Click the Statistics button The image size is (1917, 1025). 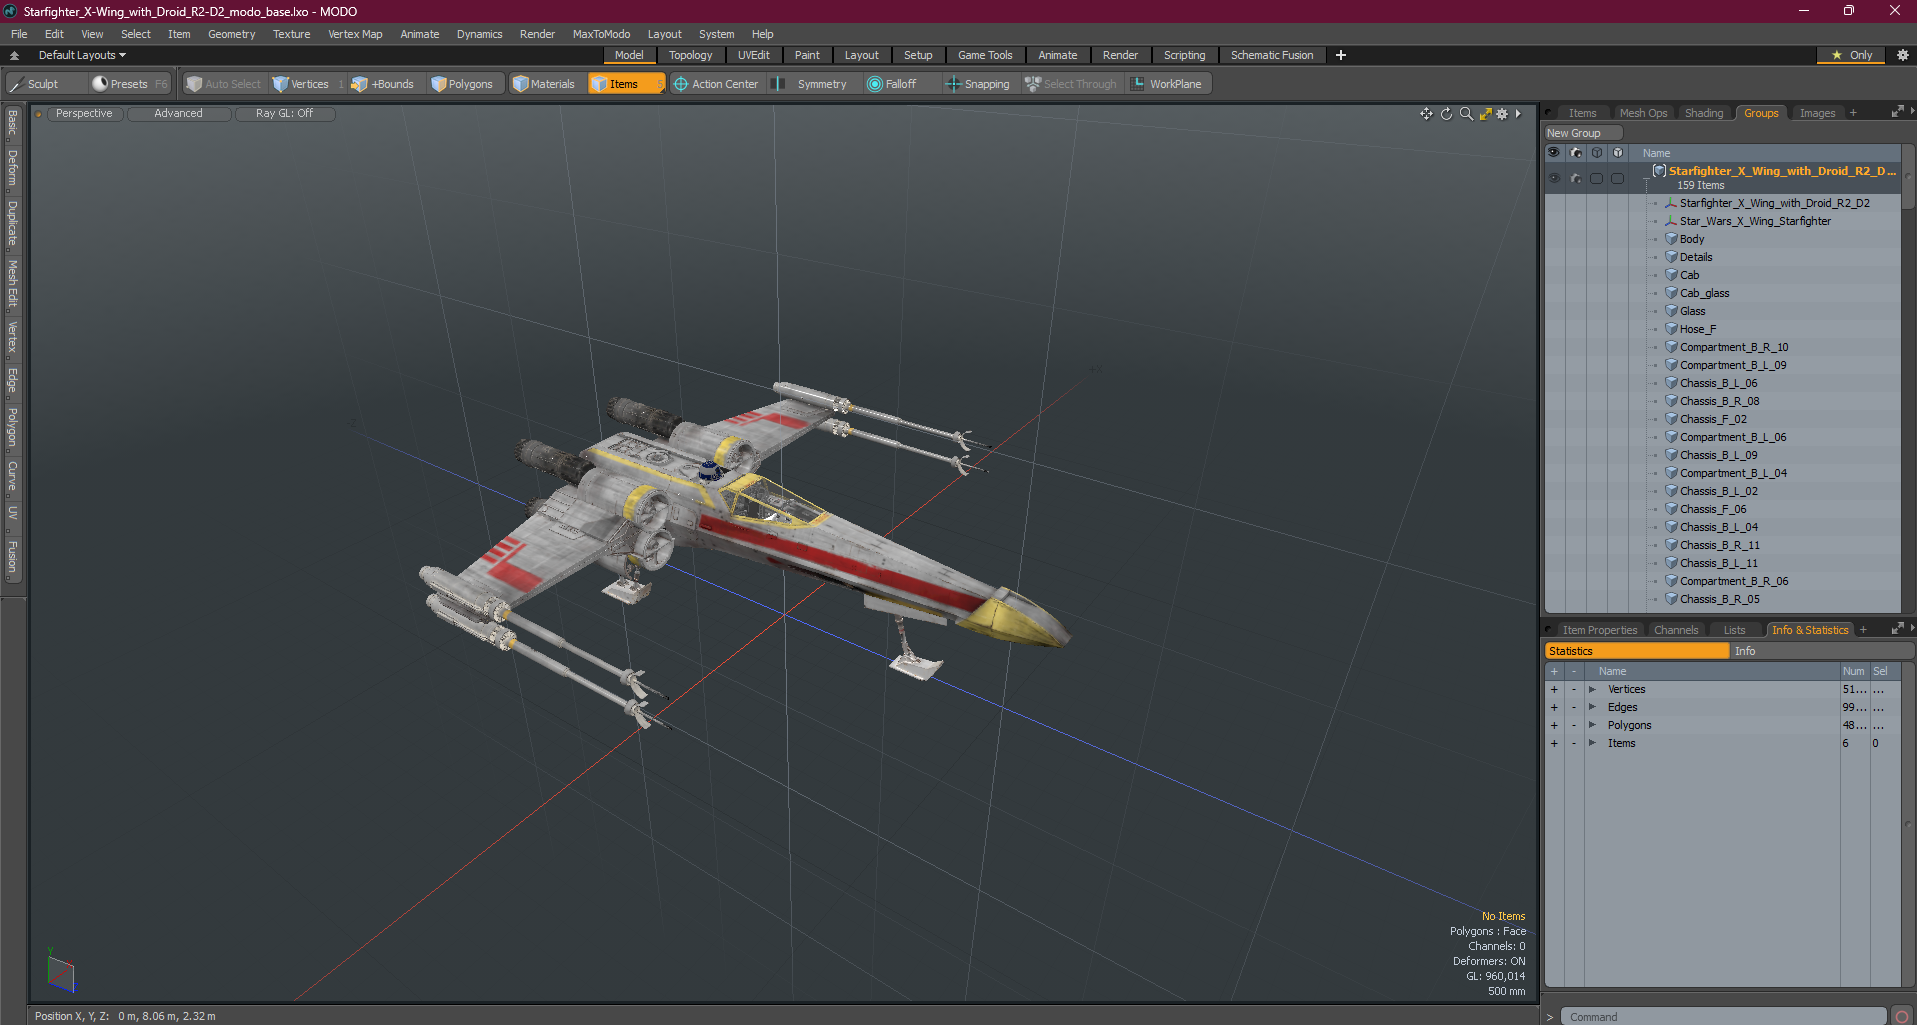[1637, 651]
